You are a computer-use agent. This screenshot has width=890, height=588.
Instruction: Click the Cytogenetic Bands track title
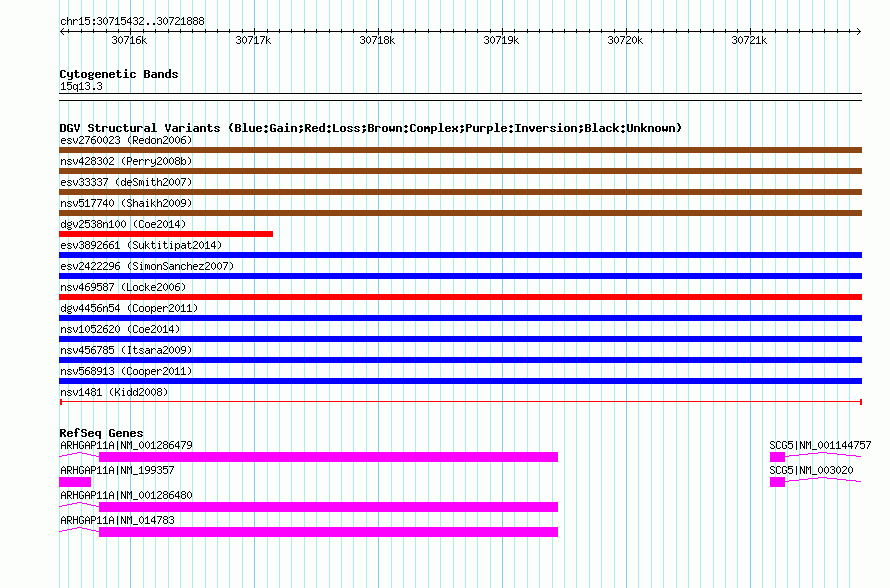coord(119,74)
